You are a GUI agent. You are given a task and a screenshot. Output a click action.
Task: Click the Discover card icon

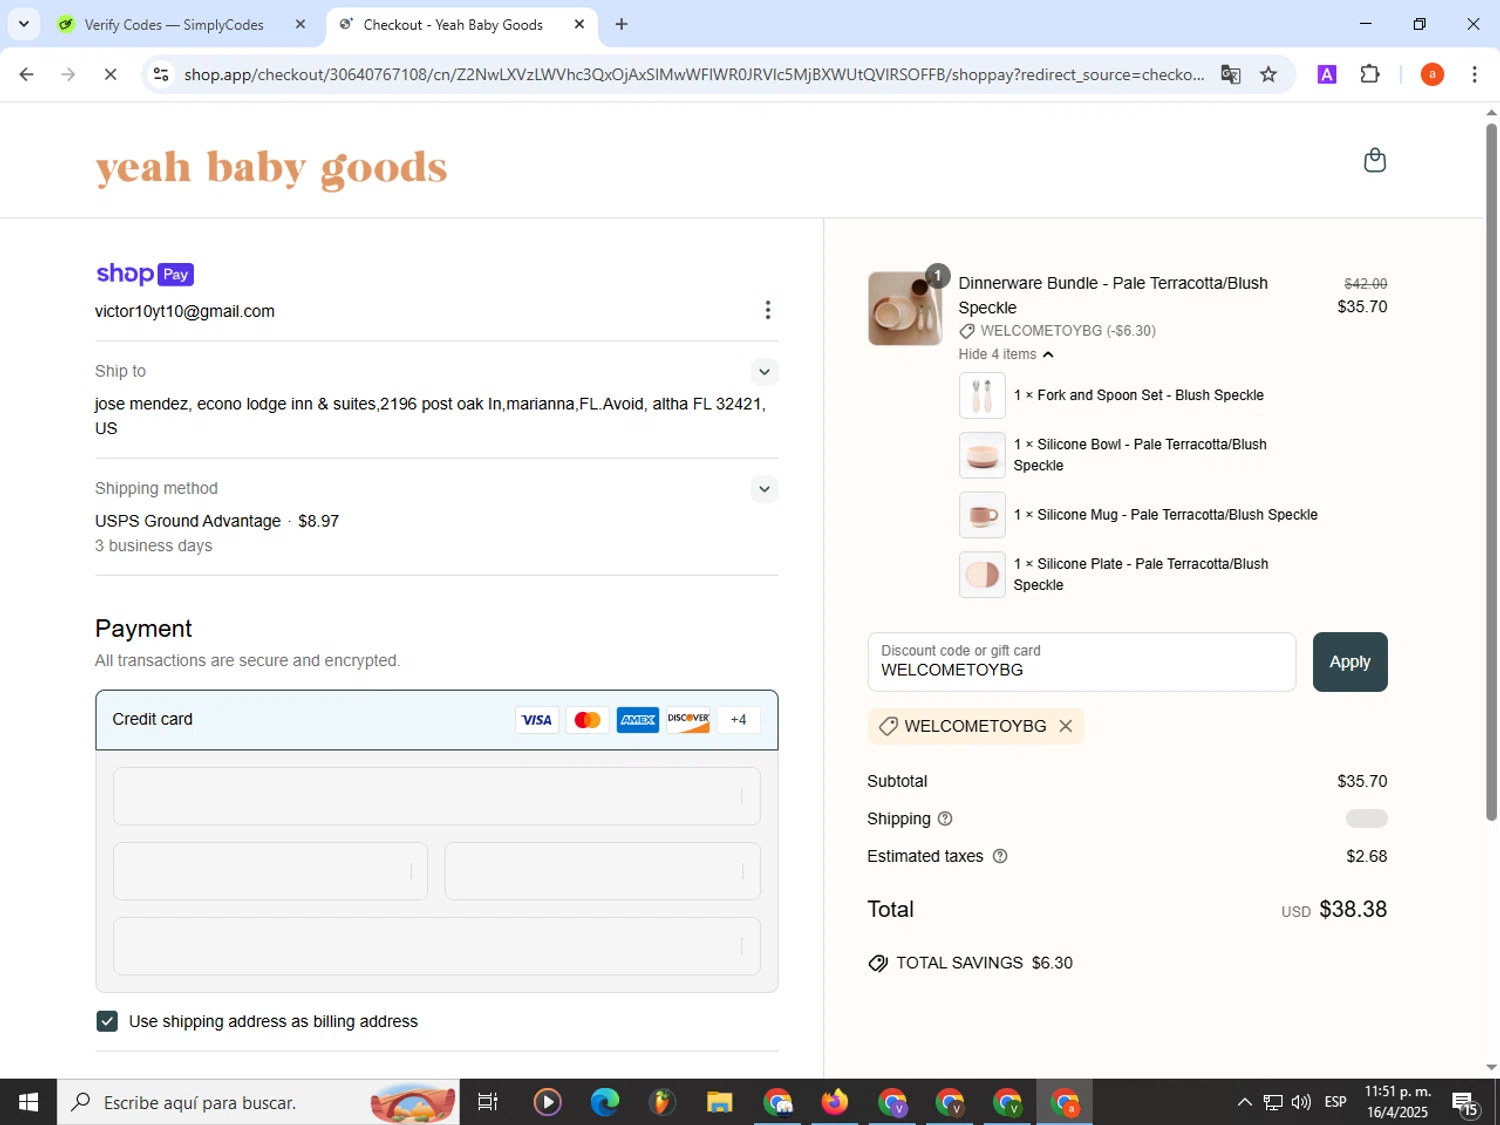click(688, 720)
